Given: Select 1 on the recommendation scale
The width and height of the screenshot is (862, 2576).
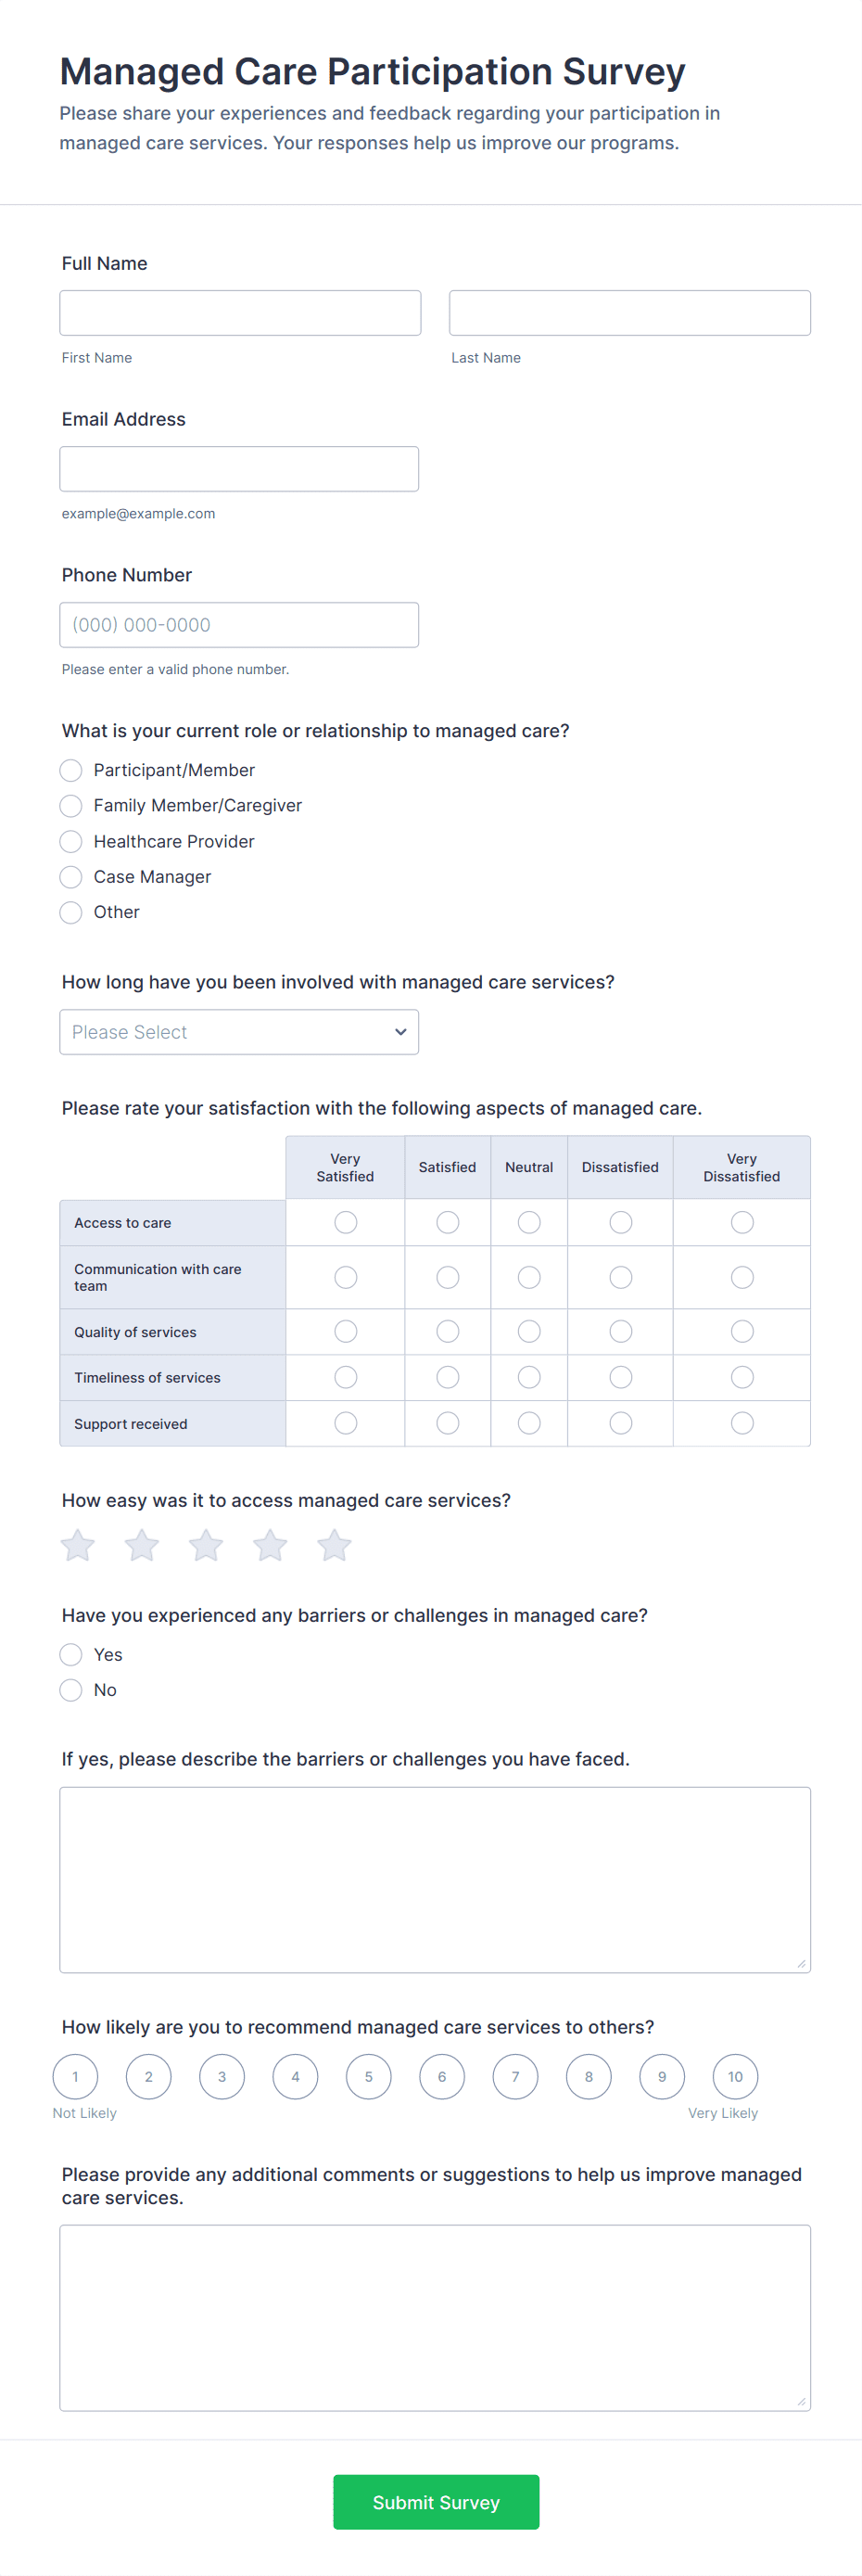Looking at the screenshot, I should point(75,2076).
